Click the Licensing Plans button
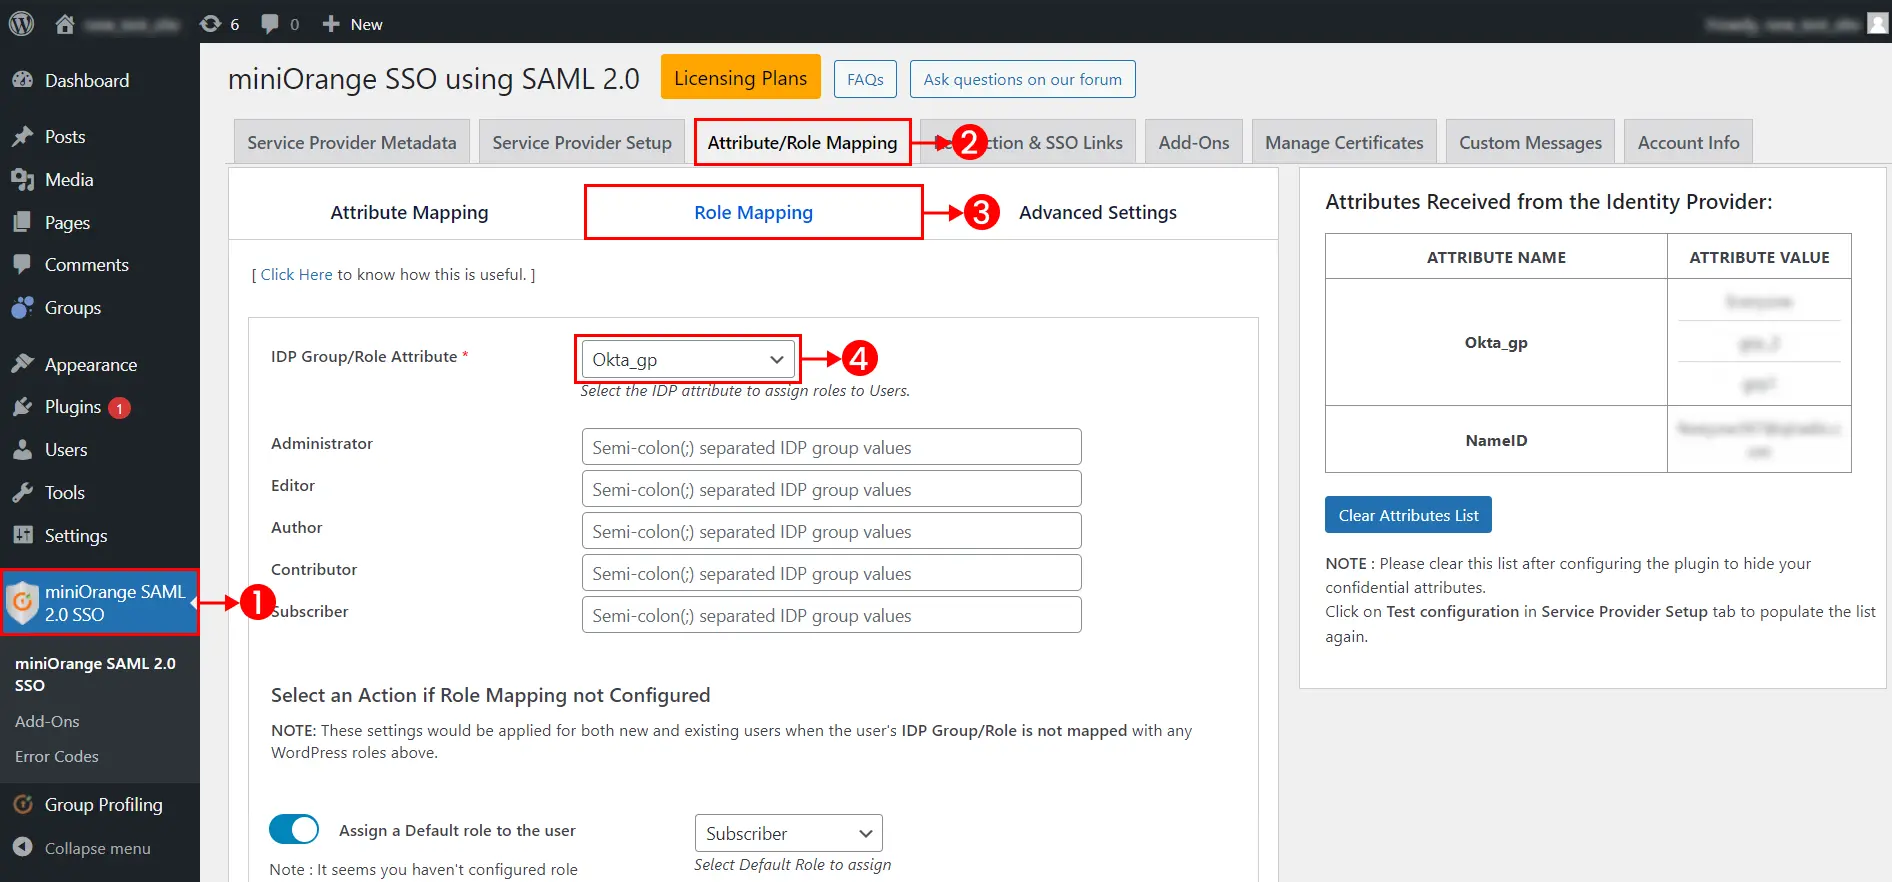 [x=740, y=78]
